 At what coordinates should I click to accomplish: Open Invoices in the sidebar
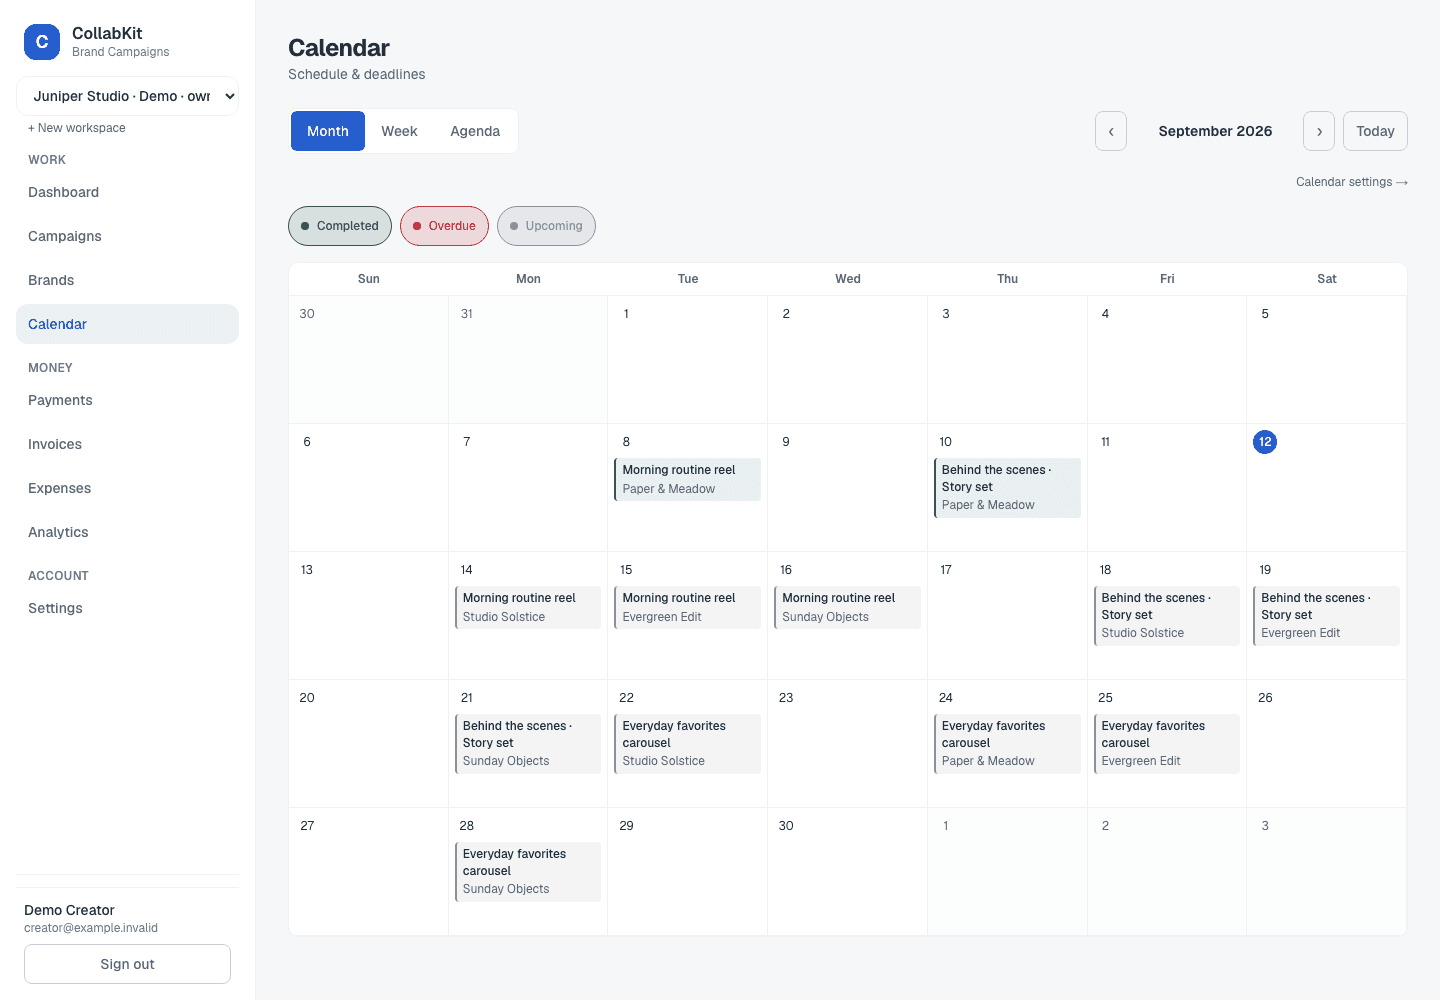tap(128, 444)
